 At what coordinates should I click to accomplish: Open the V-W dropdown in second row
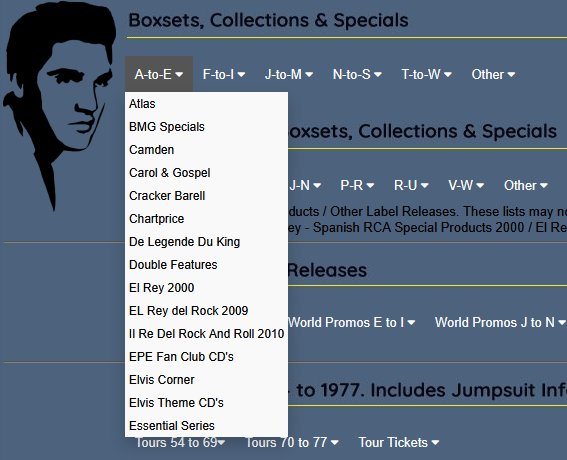pyautogui.click(x=466, y=185)
